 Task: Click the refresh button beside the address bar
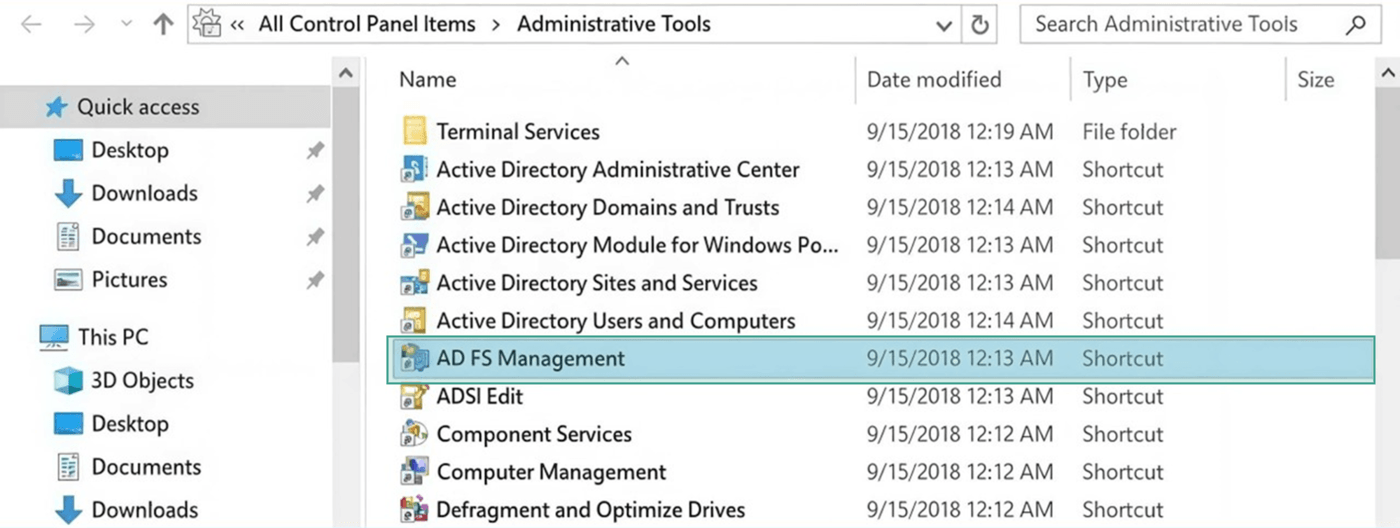[x=980, y=25]
